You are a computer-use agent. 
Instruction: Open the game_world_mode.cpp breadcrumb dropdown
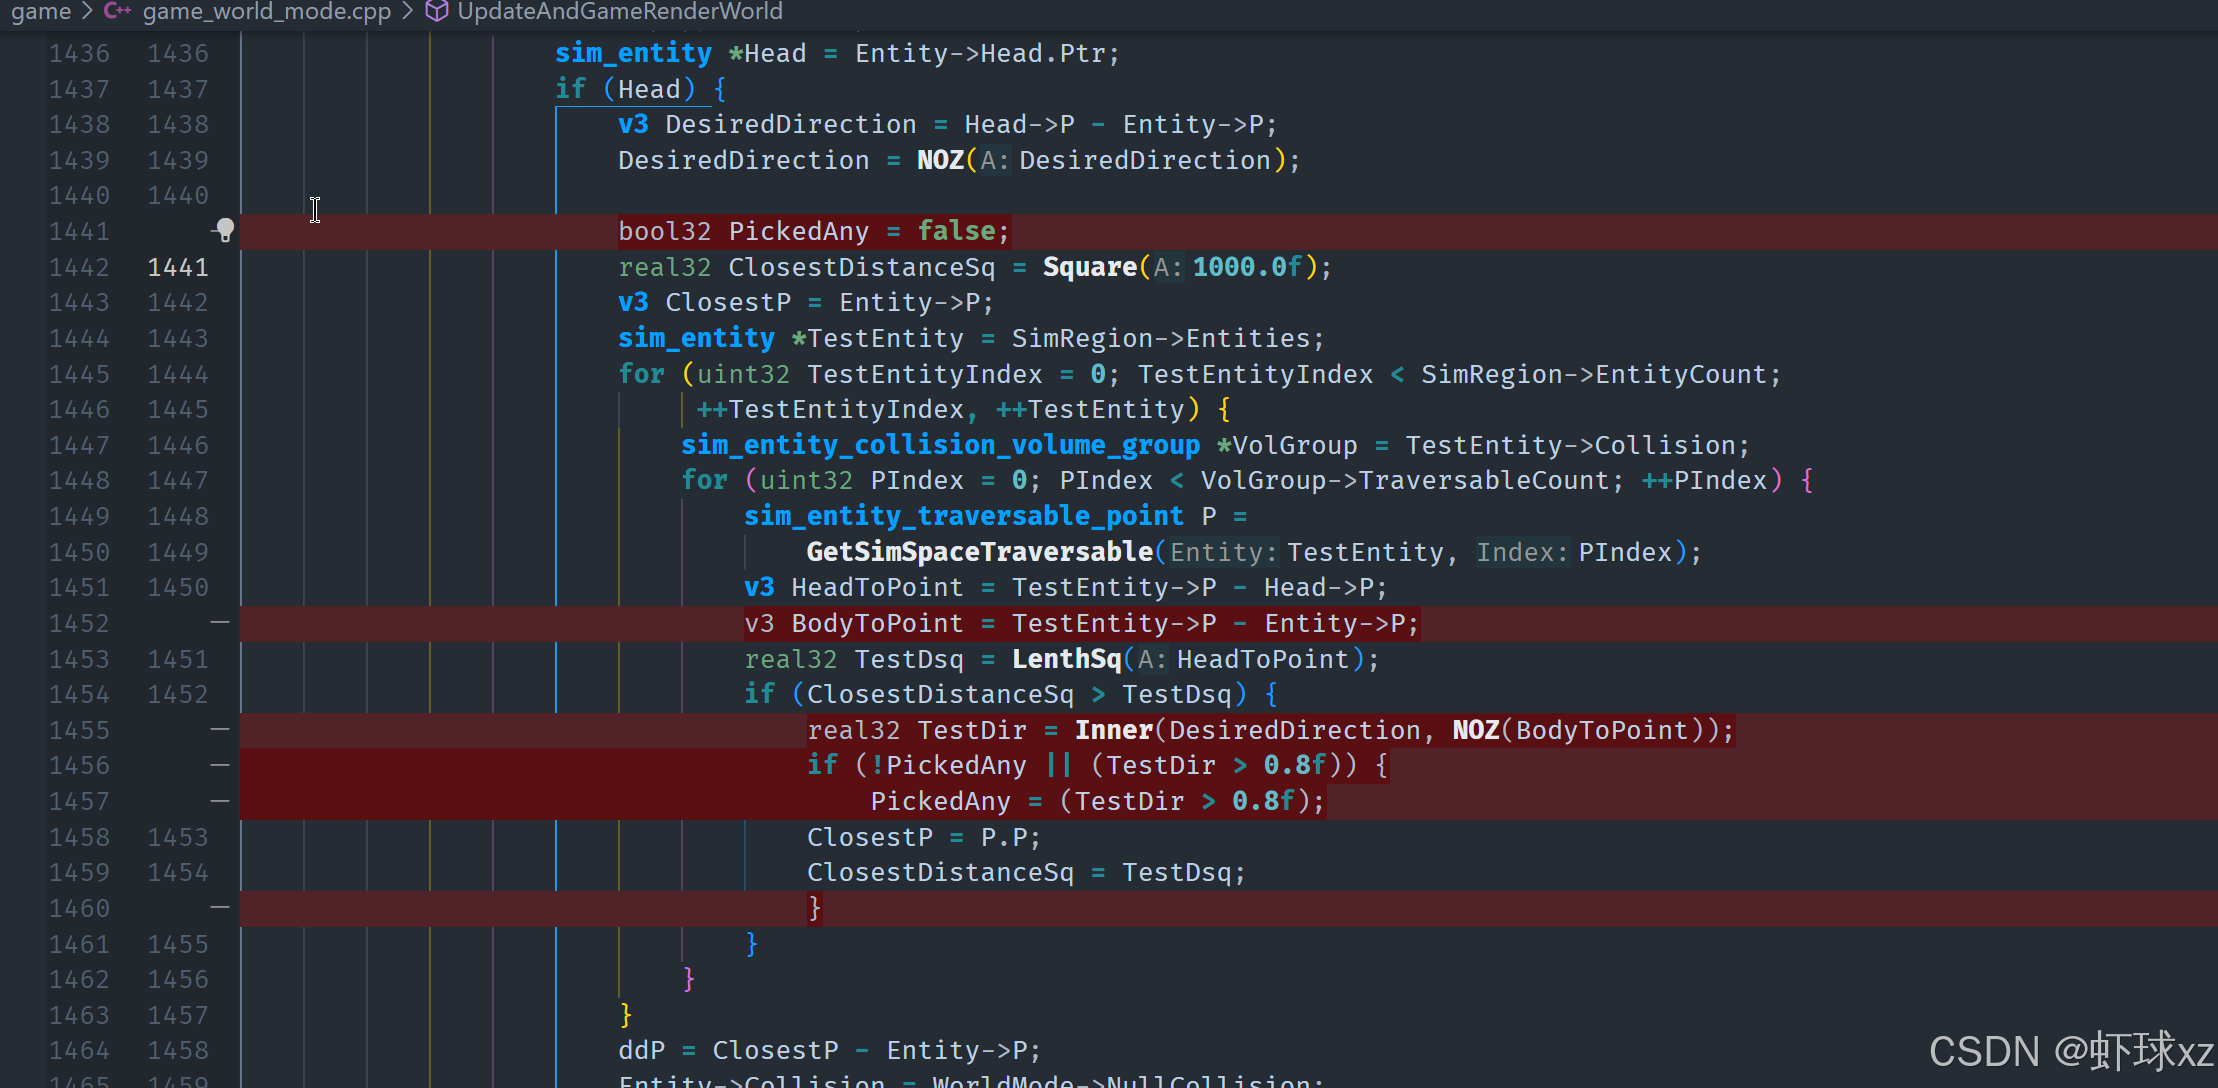pyautogui.click(x=266, y=11)
